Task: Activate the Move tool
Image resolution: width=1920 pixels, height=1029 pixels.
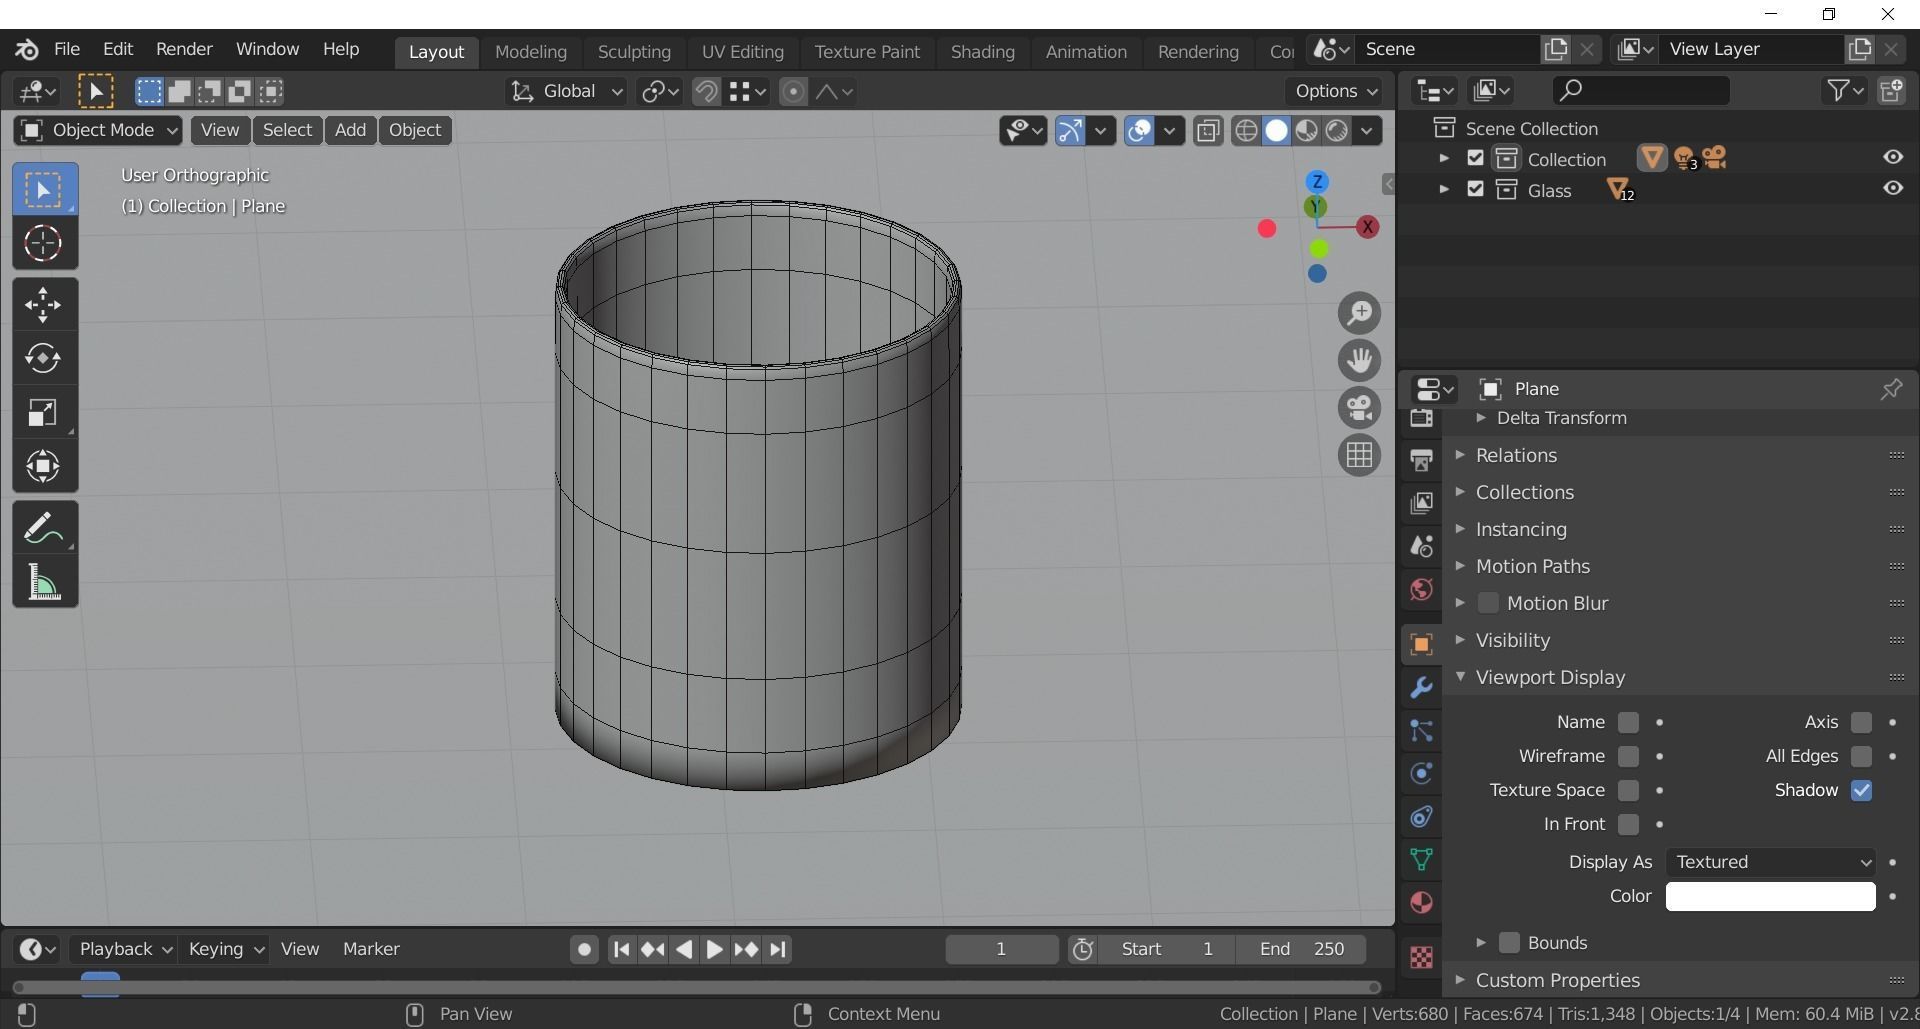Action: pos(44,305)
